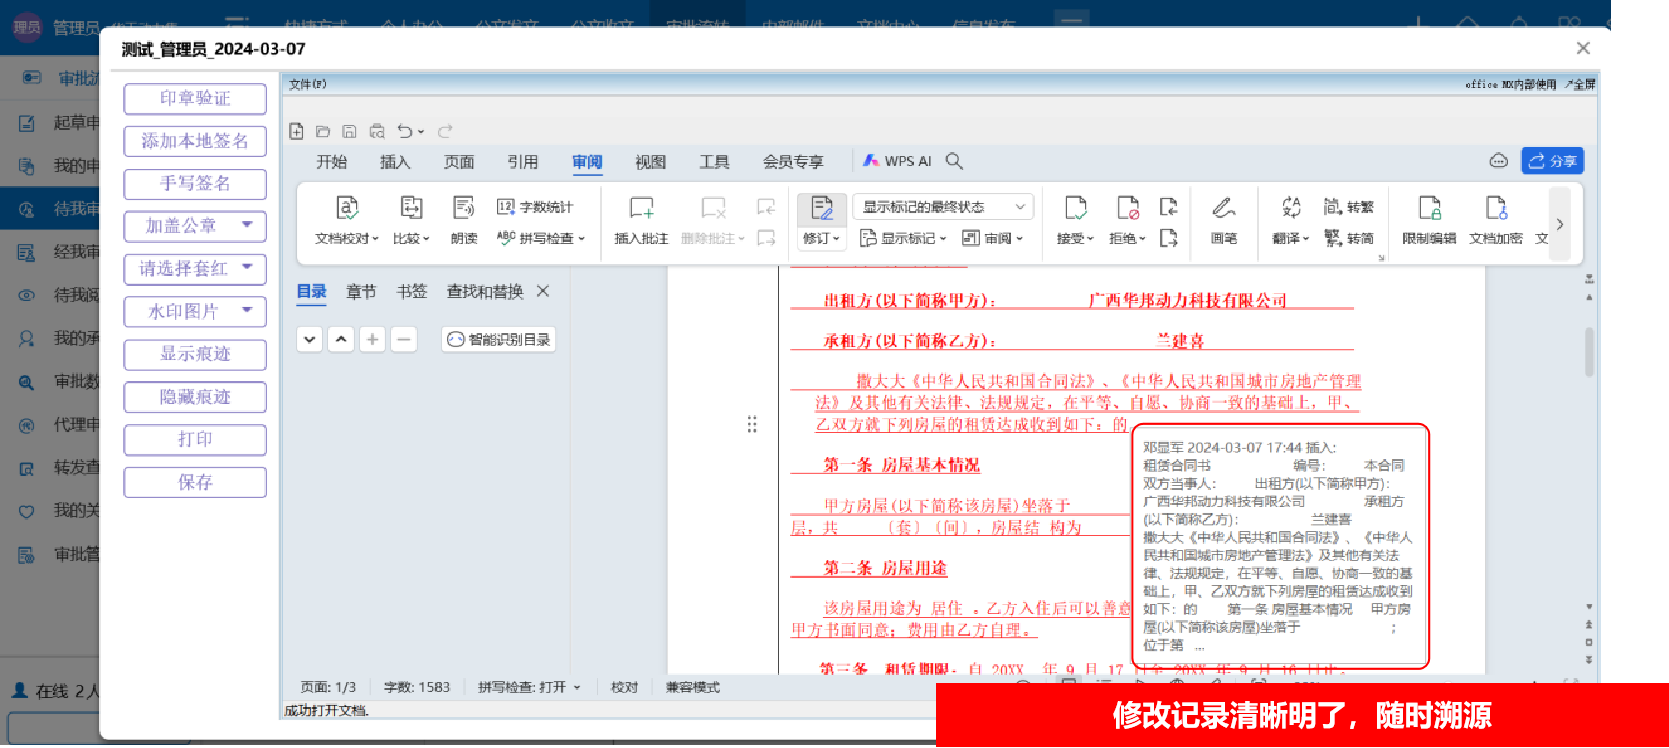This screenshot has height=748, width=1669.
Task: Click the save disk icon in quick toolbar
Action: click(x=349, y=131)
